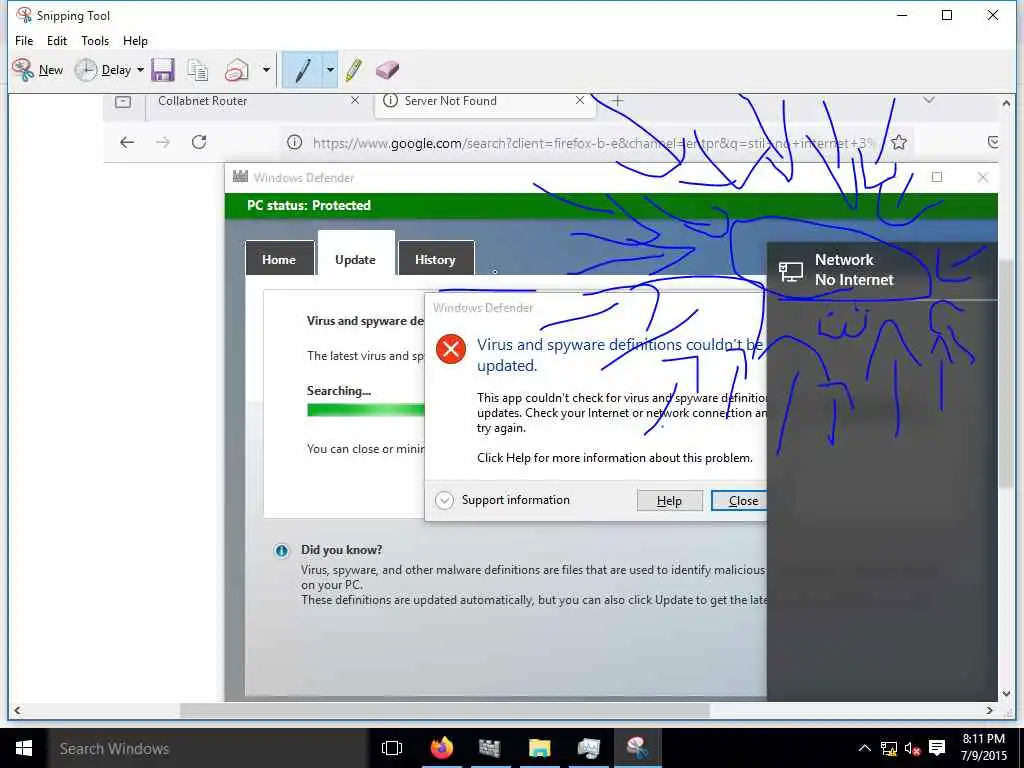The image size is (1024, 768).
Task: Select the Pen tool in Snipping Tool
Action: (x=302, y=70)
